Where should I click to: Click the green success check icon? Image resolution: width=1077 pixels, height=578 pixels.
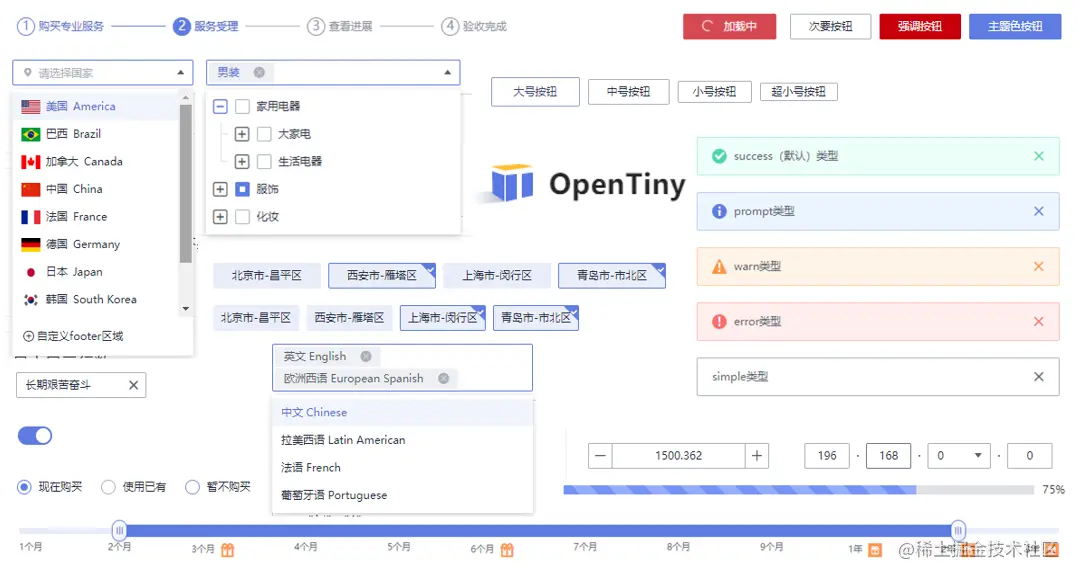click(720, 156)
